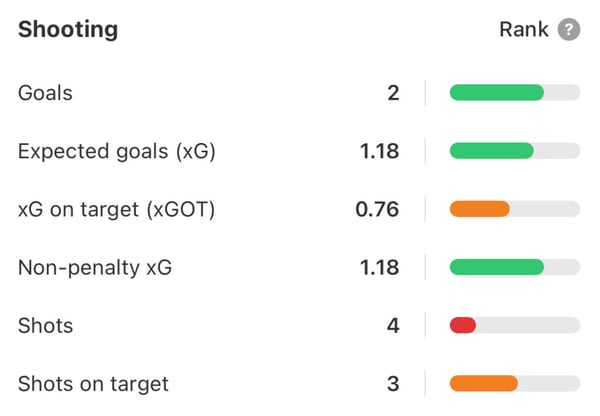Click the Rank column label
This screenshot has height=416, width=600.
[x=524, y=29]
